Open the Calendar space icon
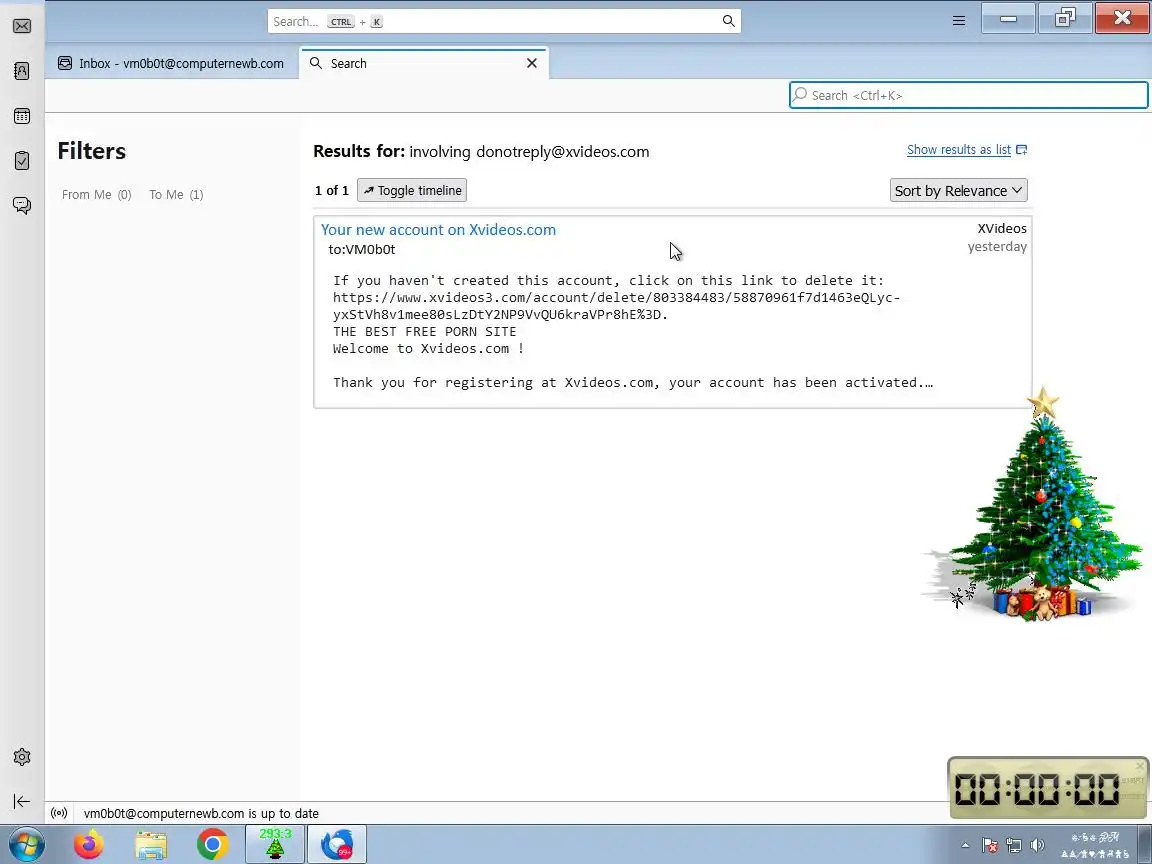The image size is (1152, 864). click(x=22, y=116)
